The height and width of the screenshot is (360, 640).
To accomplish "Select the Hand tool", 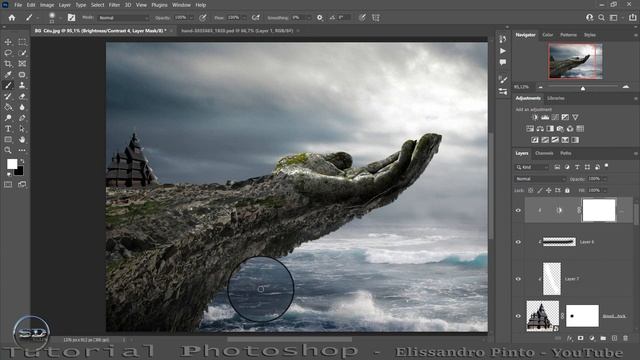I will 22,140.
